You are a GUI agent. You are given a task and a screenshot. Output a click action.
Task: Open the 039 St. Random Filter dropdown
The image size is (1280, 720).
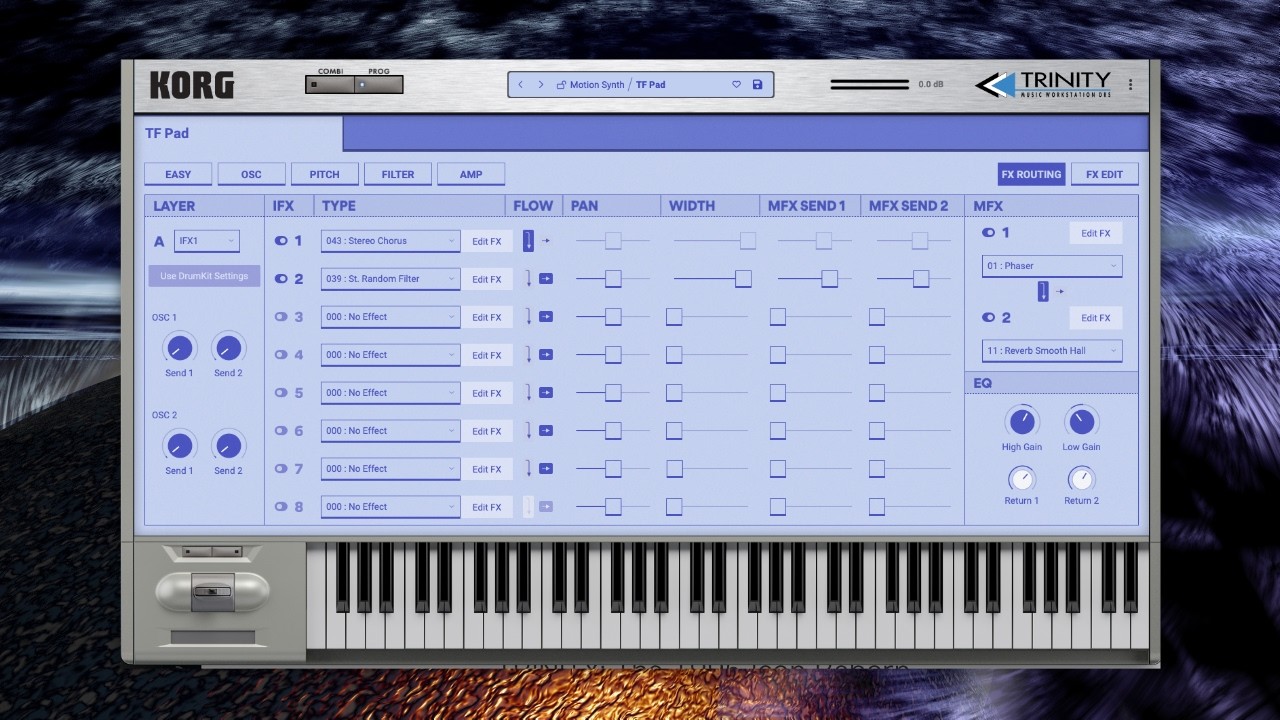click(x=390, y=279)
